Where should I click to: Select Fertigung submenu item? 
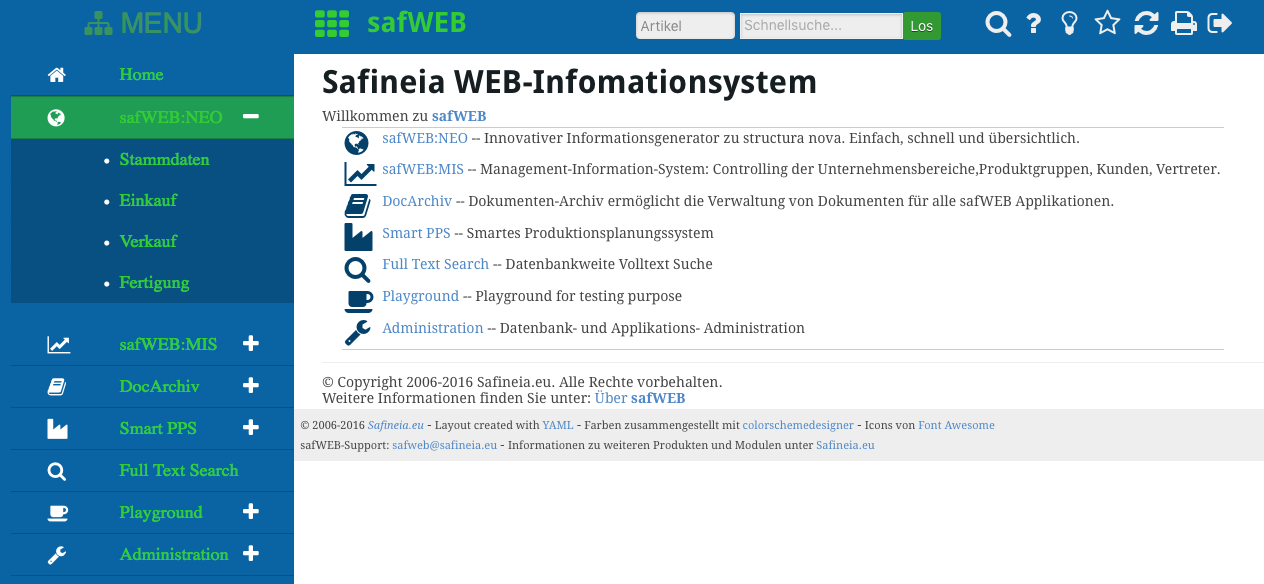tap(154, 282)
